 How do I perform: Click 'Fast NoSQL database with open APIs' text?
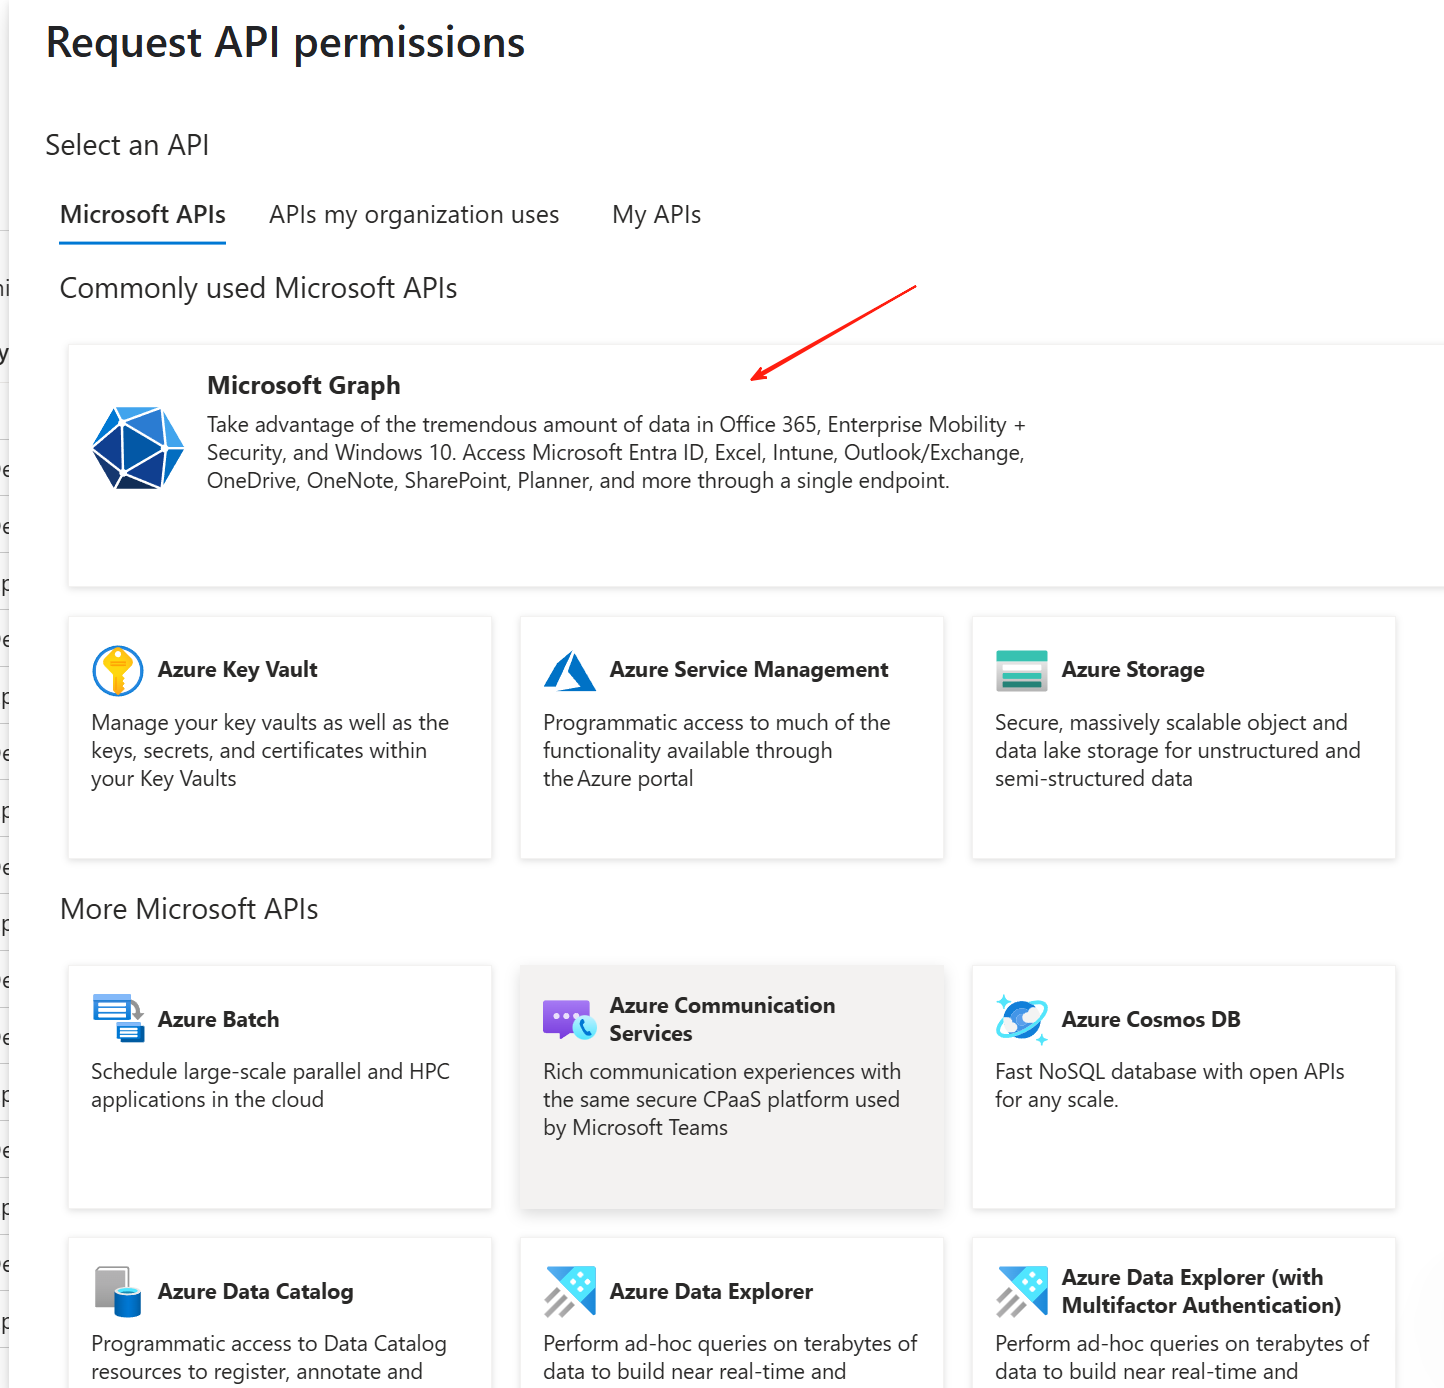(x=1170, y=1085)
